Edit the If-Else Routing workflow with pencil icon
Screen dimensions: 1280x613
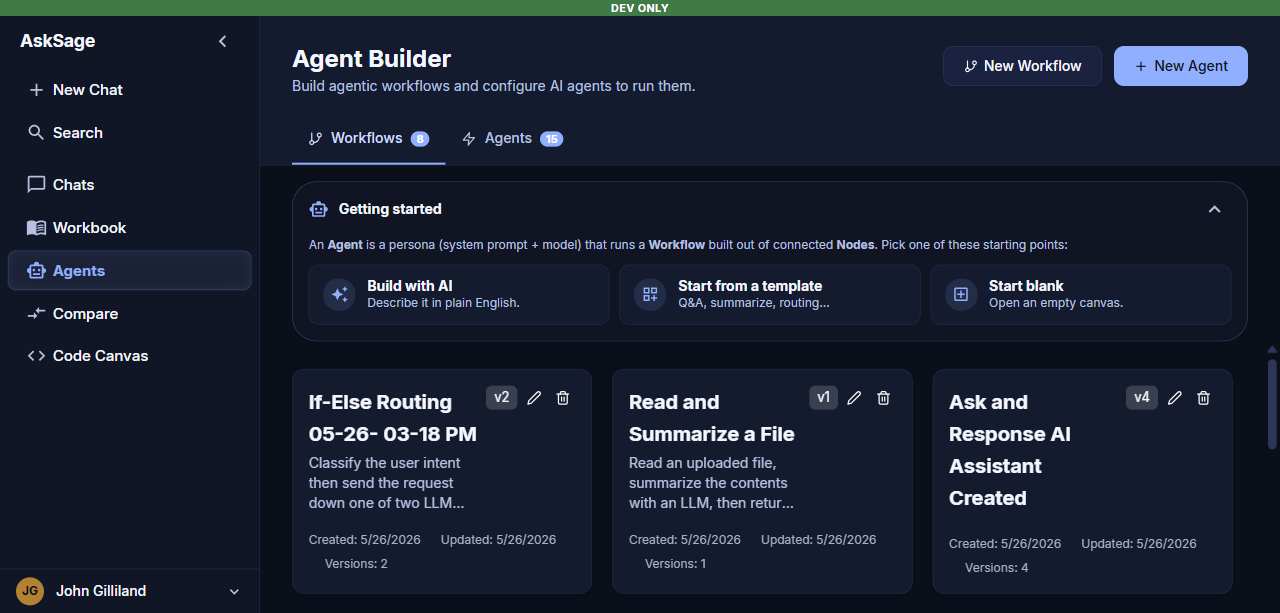[535, 398]
